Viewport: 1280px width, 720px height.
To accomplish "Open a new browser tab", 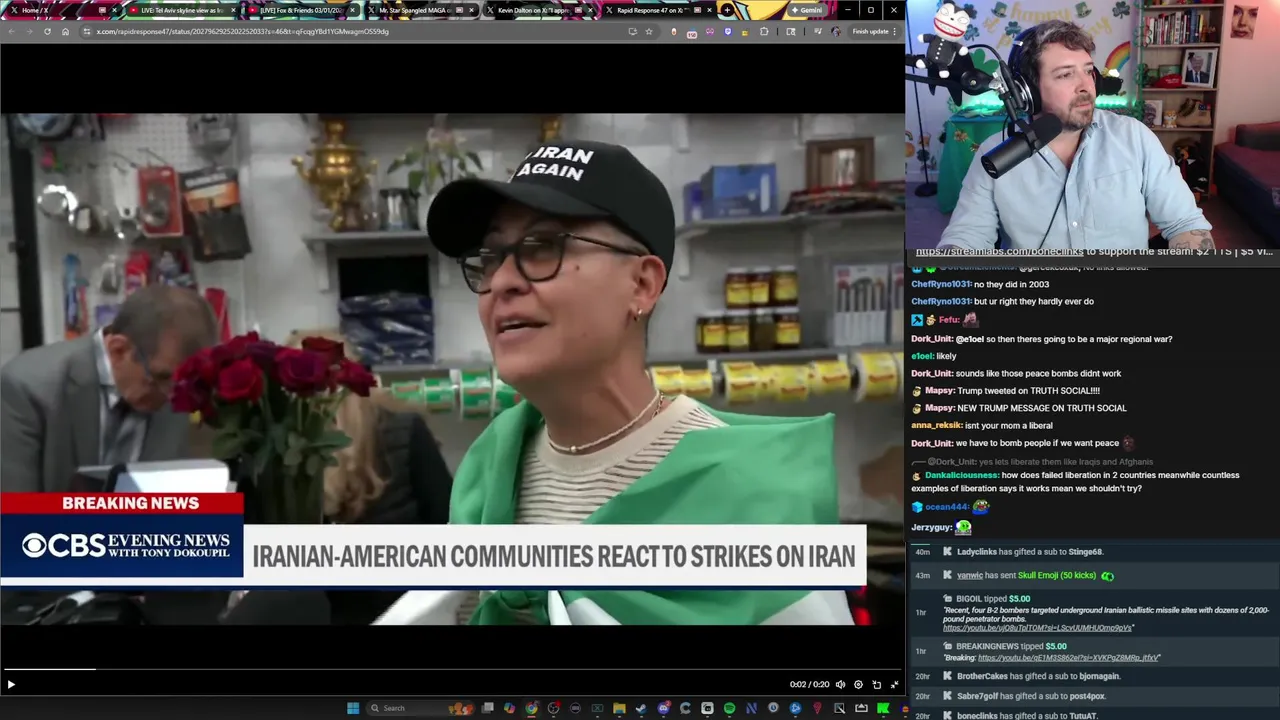I will (x=728, y=10).
